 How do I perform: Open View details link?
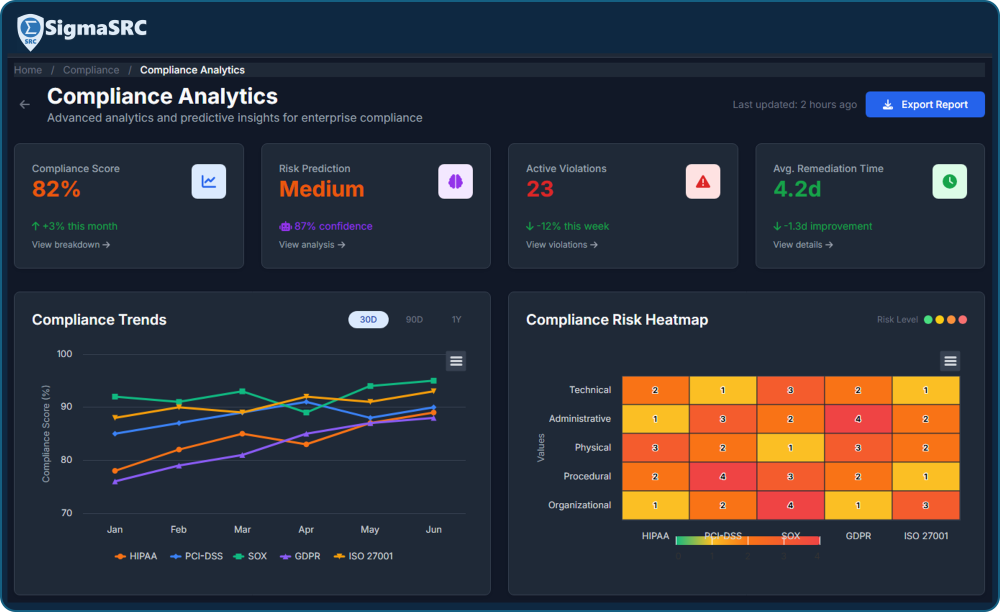pyautogui.click(x=803, y=245)
